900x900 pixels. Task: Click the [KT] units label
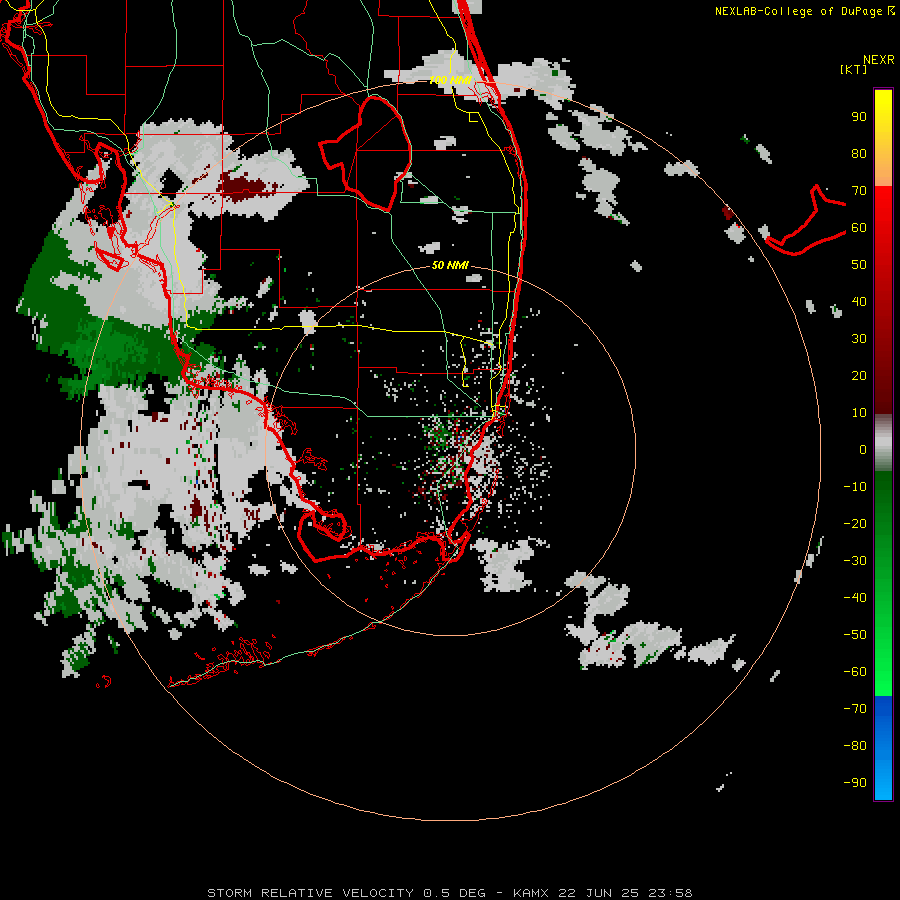tap(853, 69)
